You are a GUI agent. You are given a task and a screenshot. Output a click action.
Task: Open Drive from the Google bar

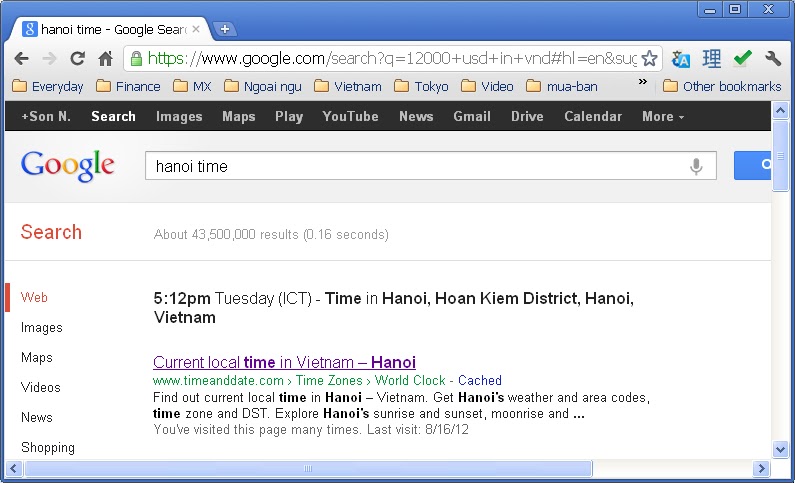click(x=527, y=117)
